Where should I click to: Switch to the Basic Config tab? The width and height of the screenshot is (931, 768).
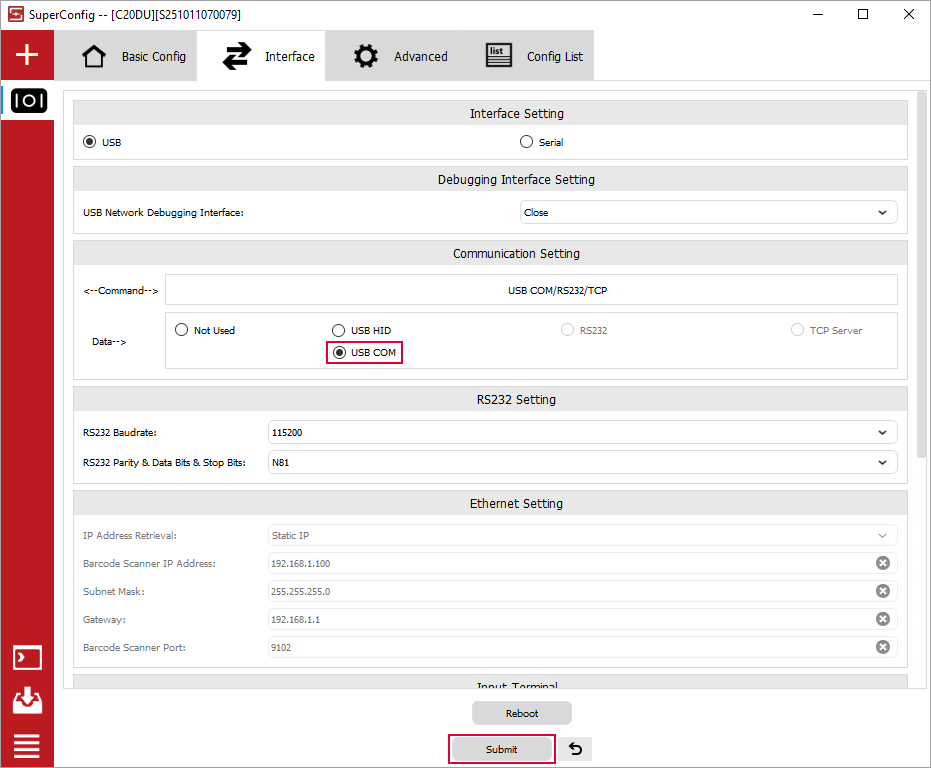pyautogui.click(x=133, y=56)
